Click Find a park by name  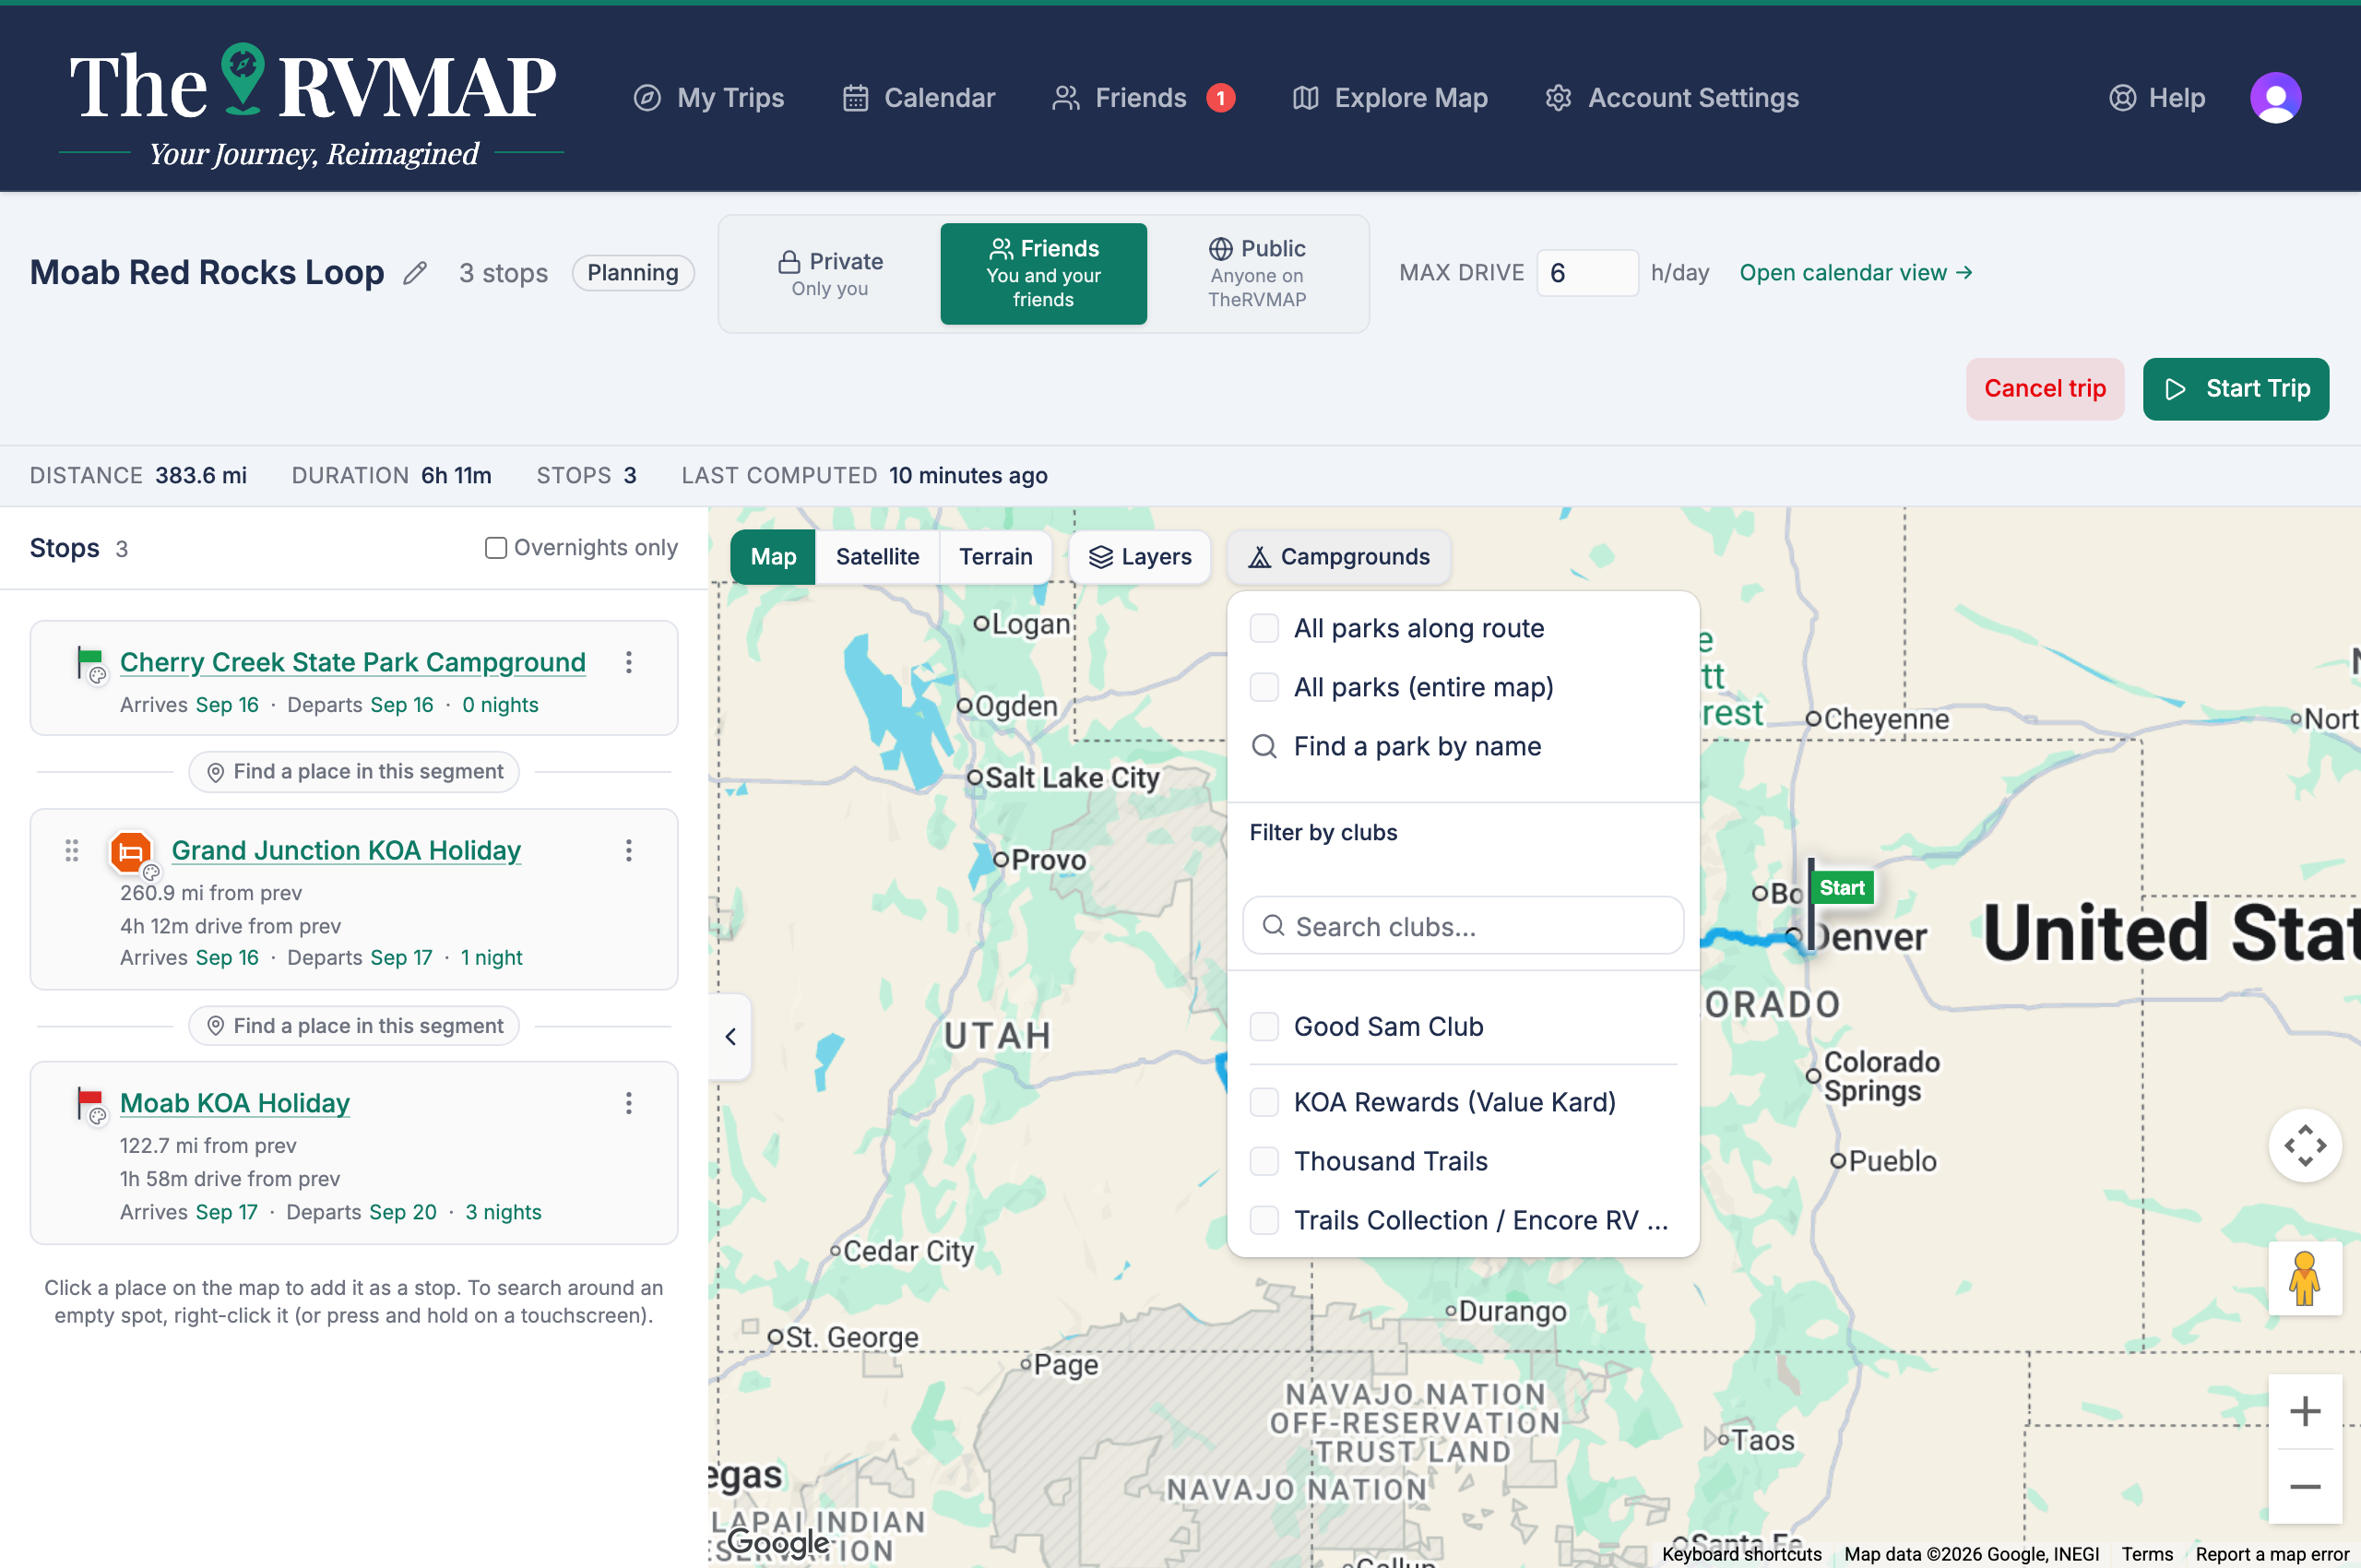pyautogui.click(x=1417, y=746)
